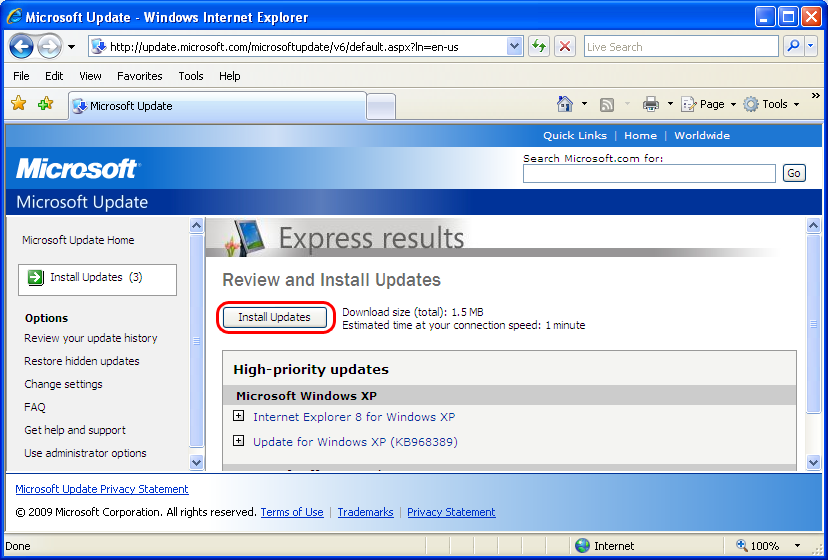Open Use administrator options
Viewport: 828px width, 560px height.
85,453
